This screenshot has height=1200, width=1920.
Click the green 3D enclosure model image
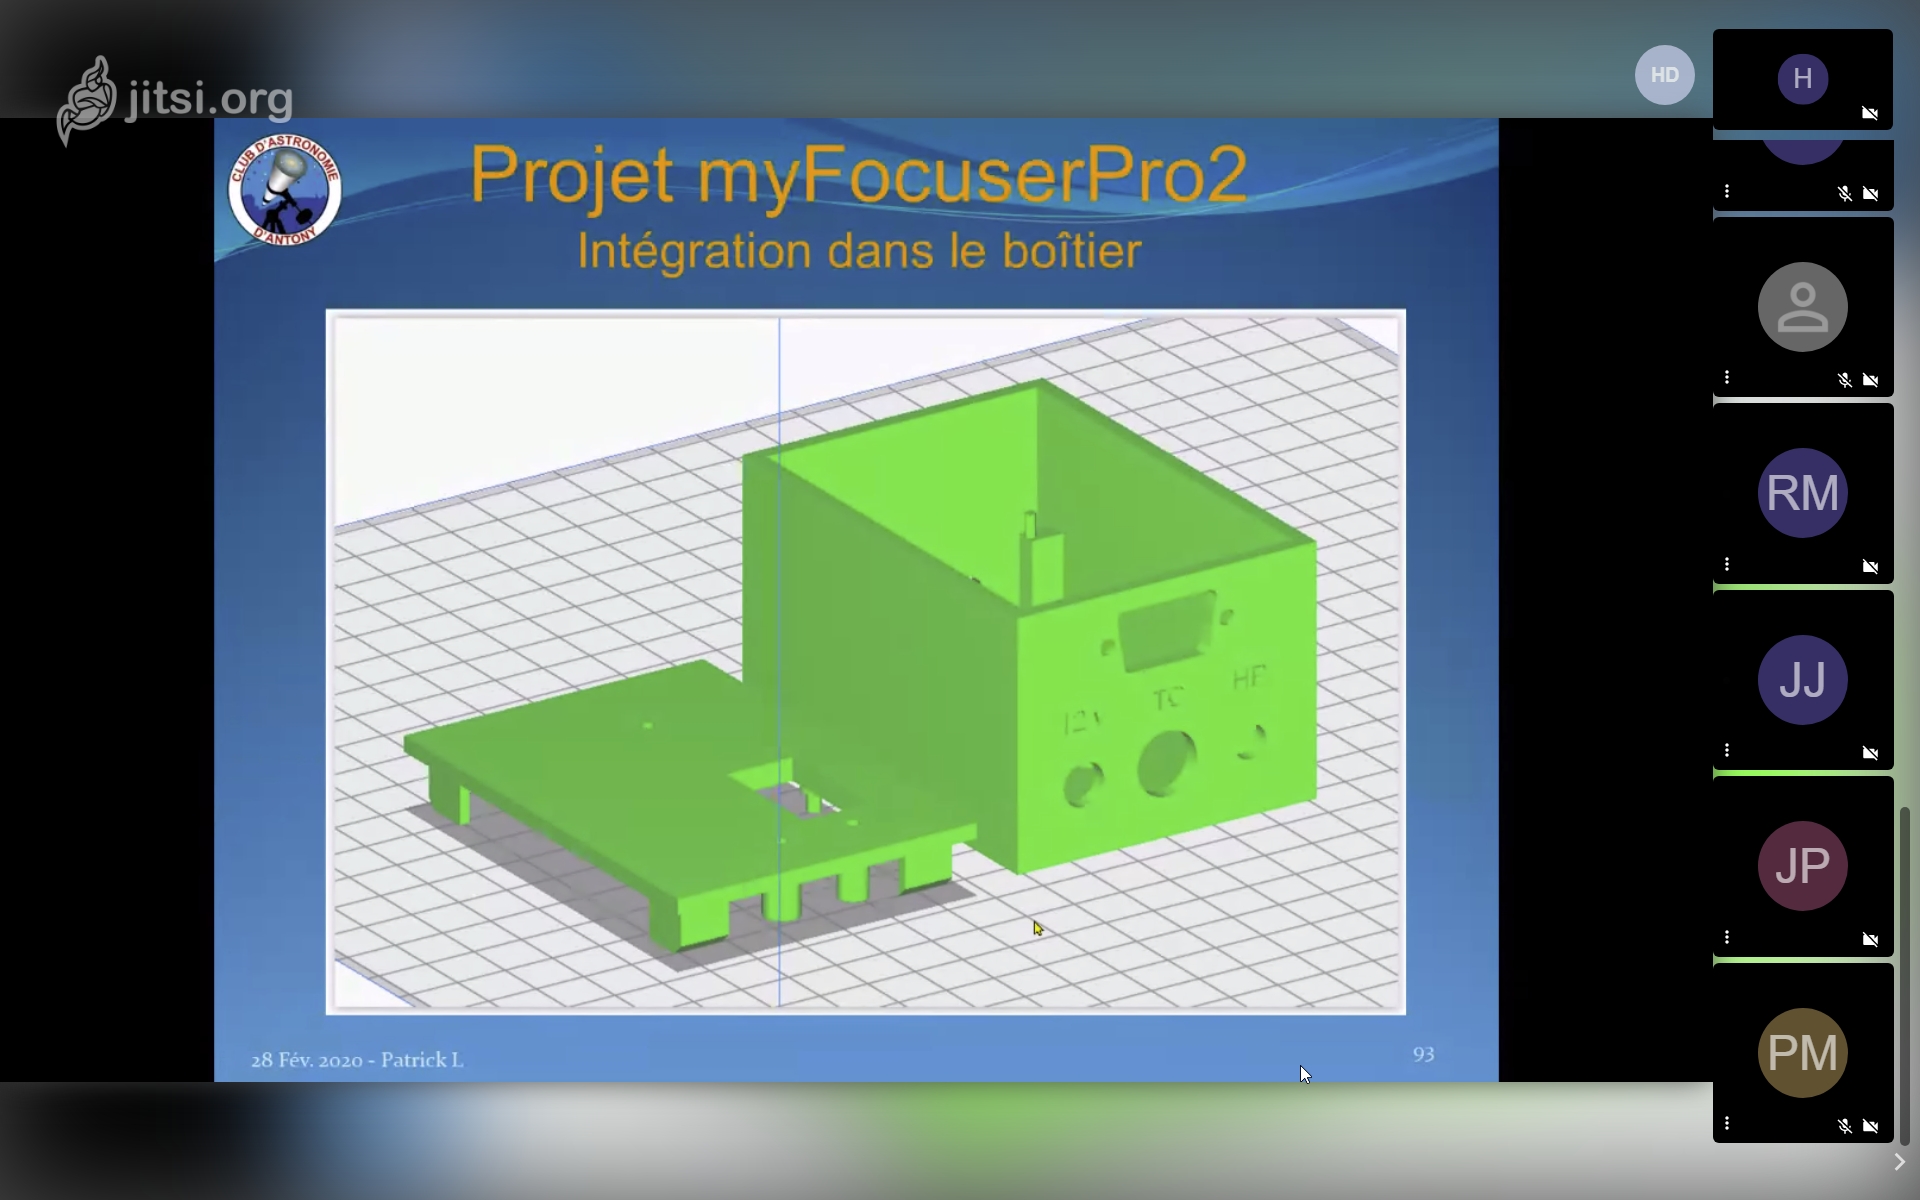coord(866,662)
